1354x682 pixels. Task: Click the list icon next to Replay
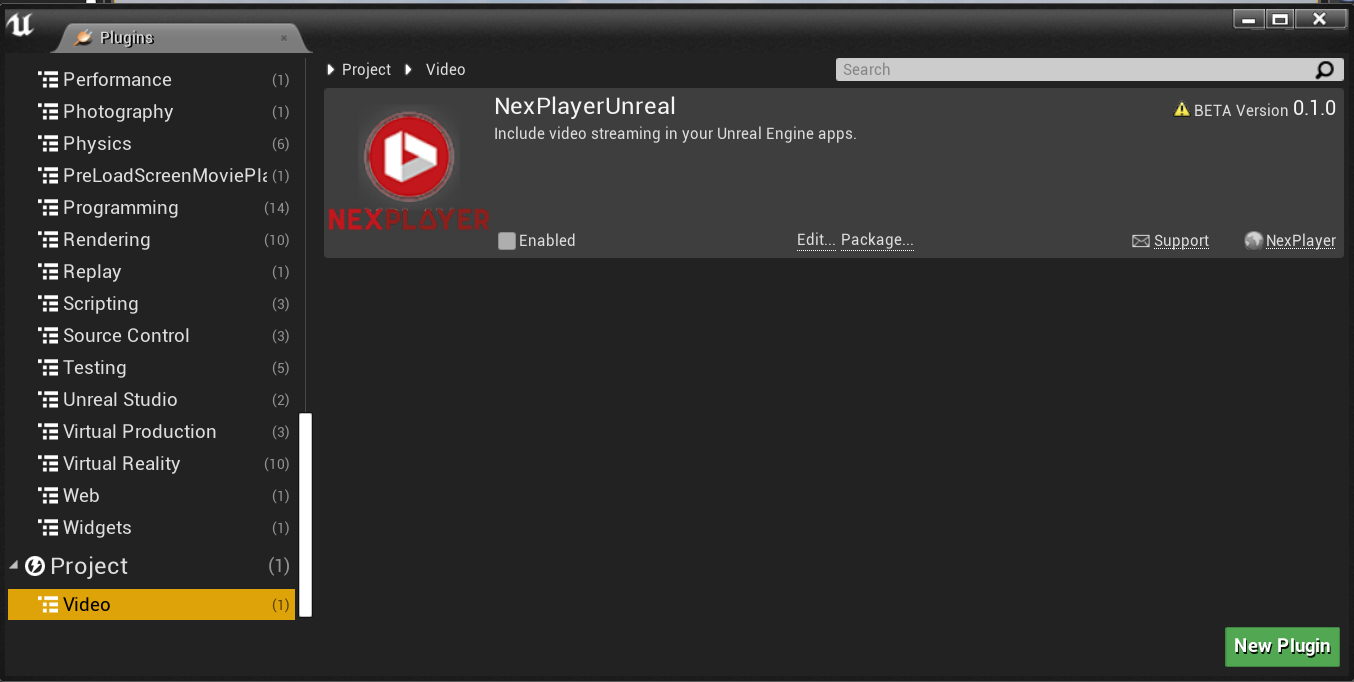pos(48,272)
